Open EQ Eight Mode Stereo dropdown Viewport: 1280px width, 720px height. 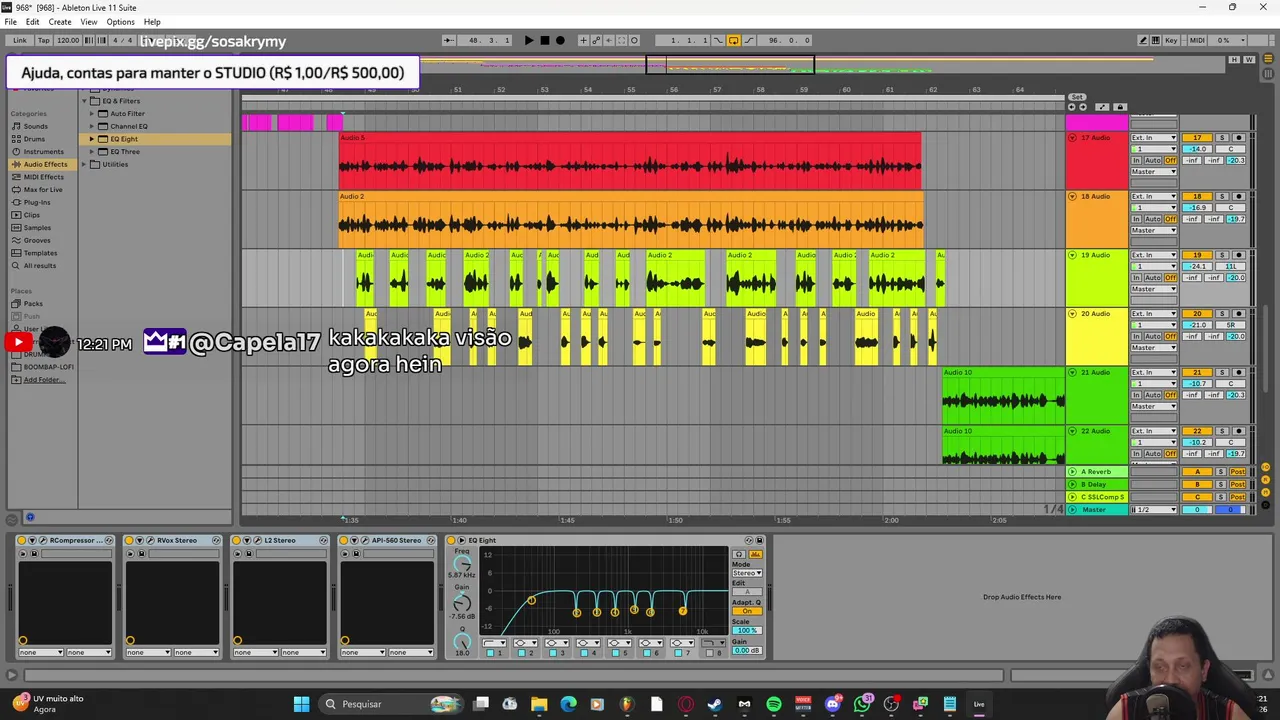tap(747, 573)
